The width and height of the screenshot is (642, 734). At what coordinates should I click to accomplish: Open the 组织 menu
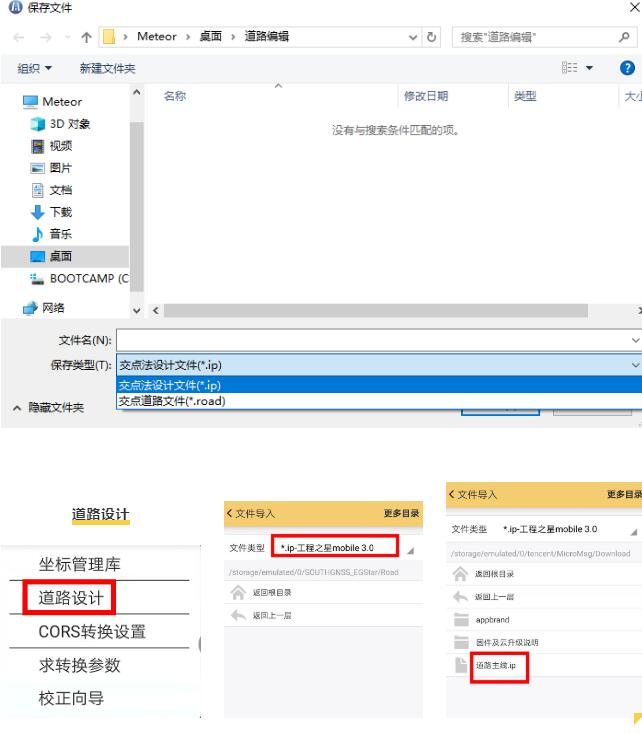coord(34,68)
